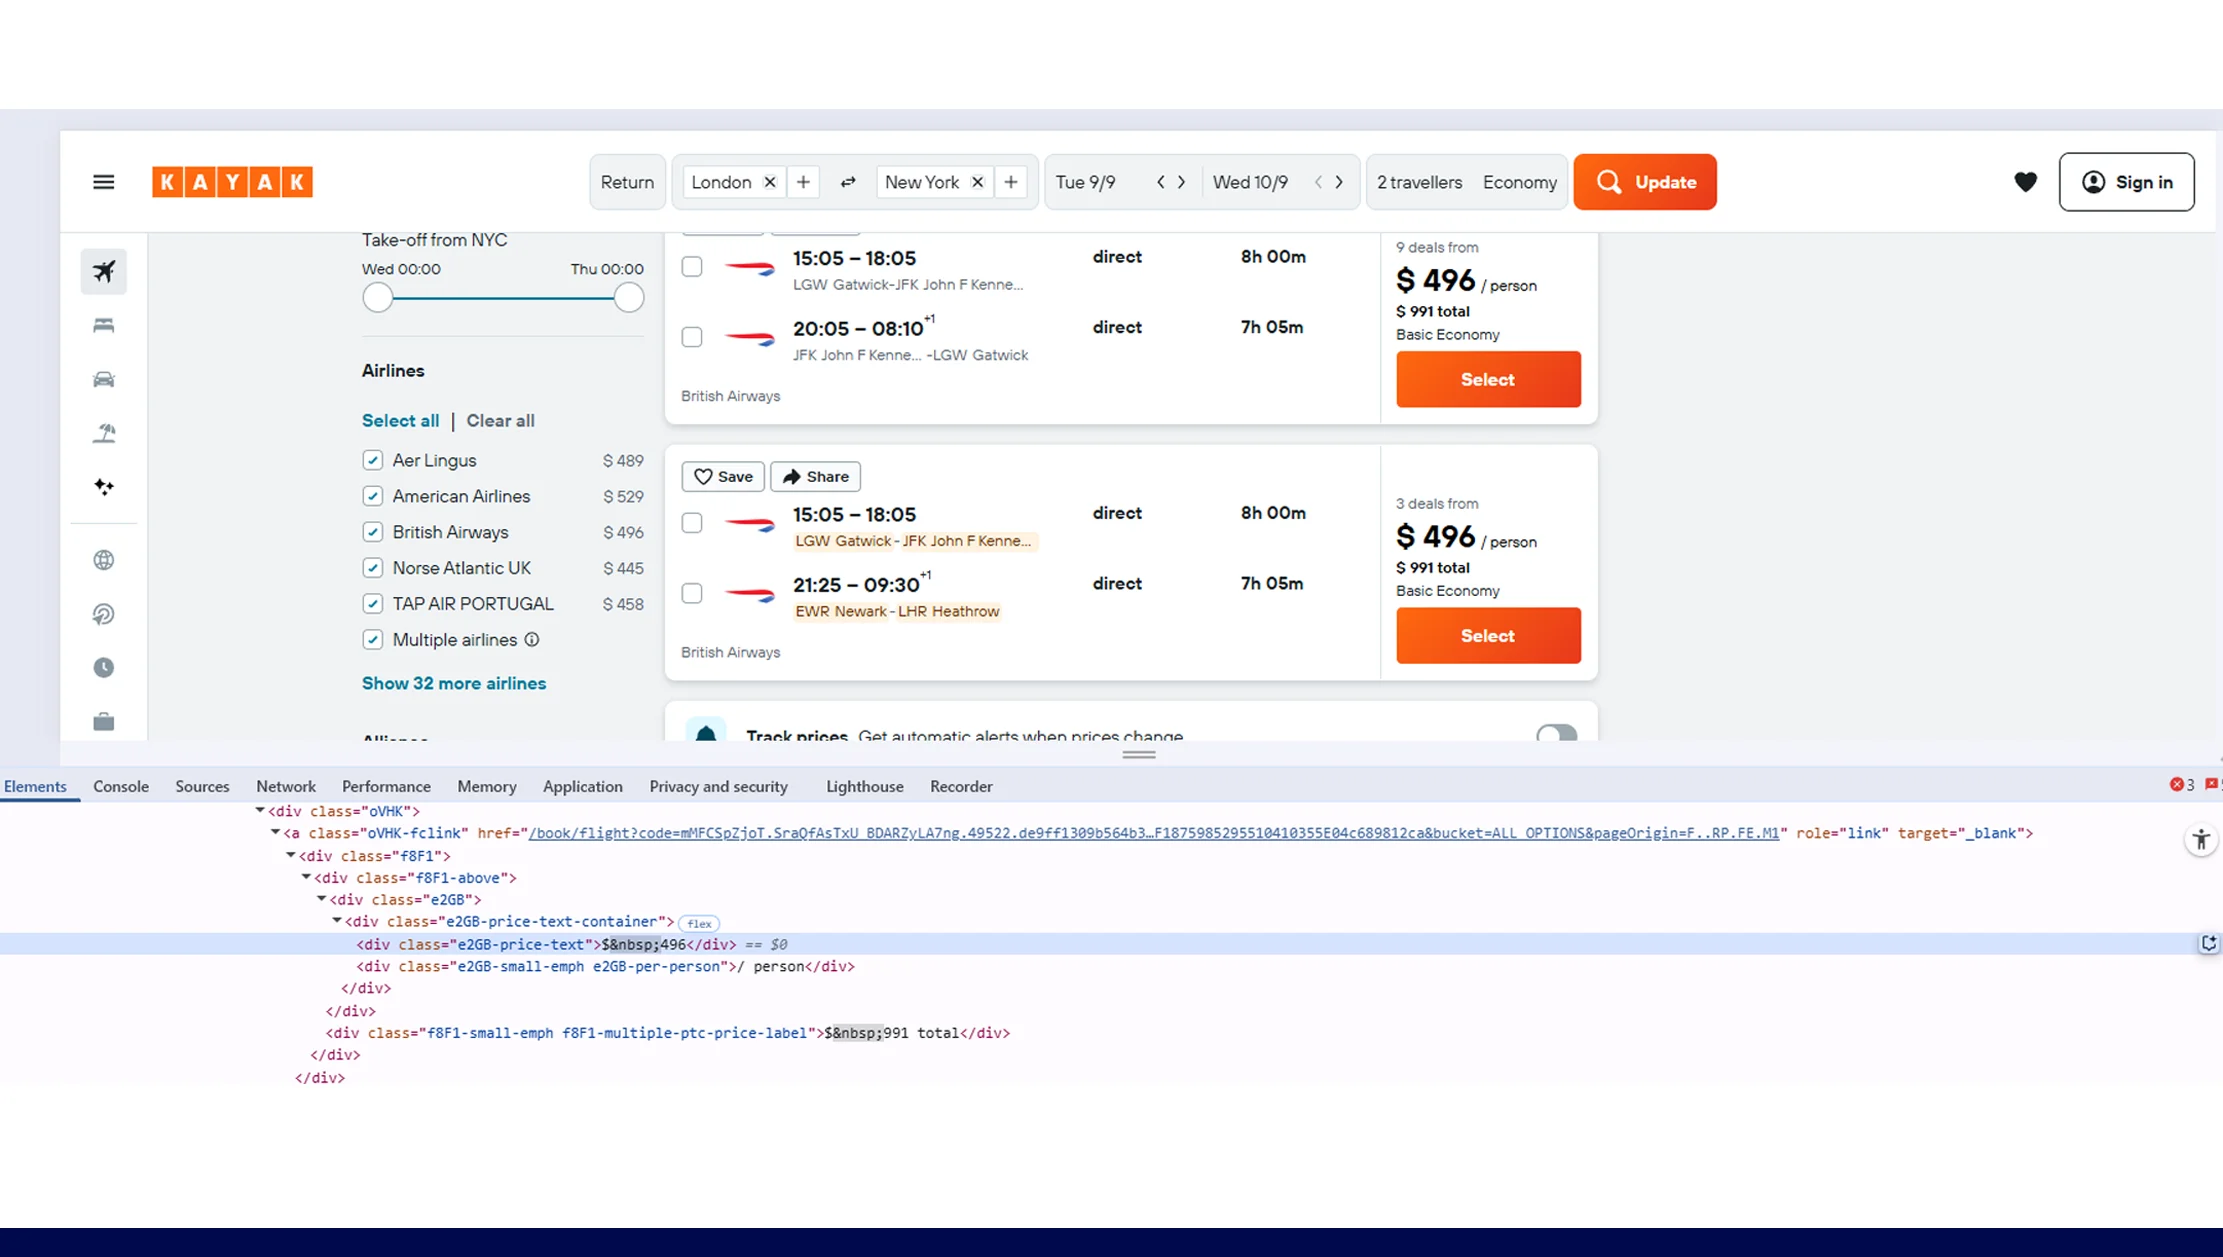Select the Cars icon in the sidebar
The width and height of the screenshot is (2223, 1257).
103,379
